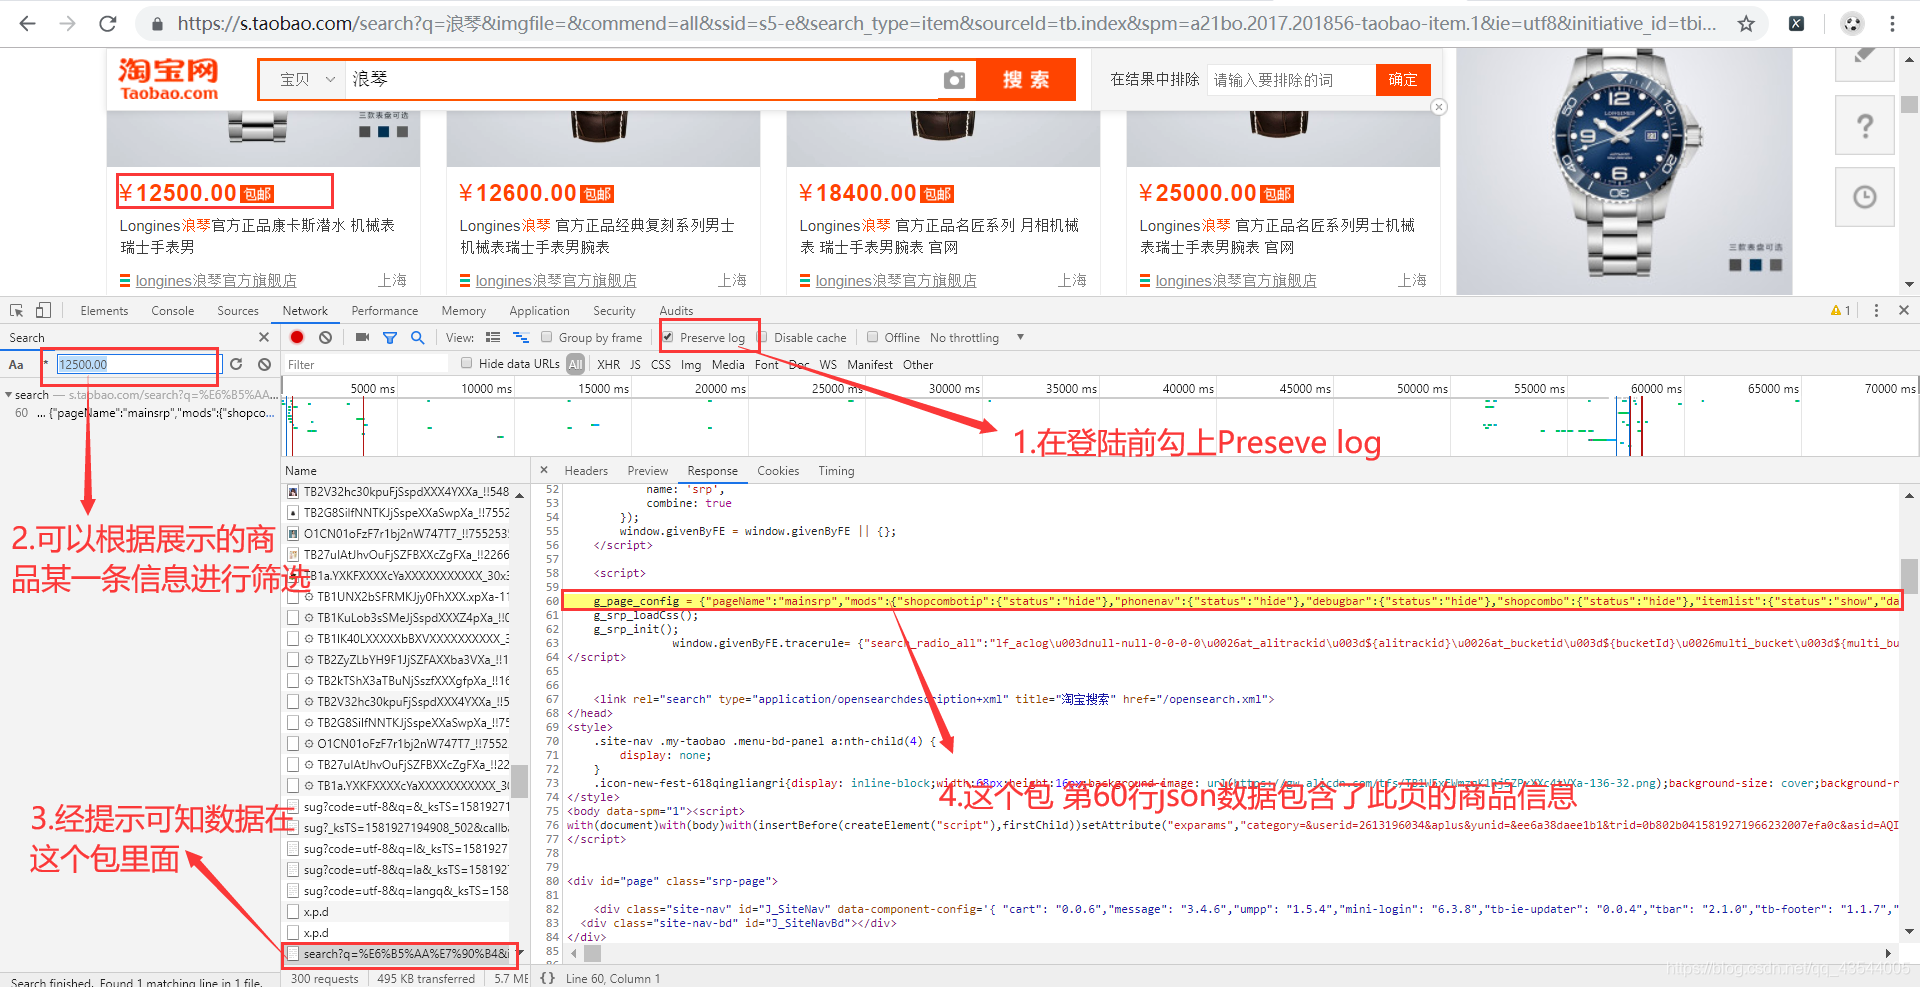Open the Cookies tab of the request
This screenshot has width=1920, height=987.
[778, 471]
